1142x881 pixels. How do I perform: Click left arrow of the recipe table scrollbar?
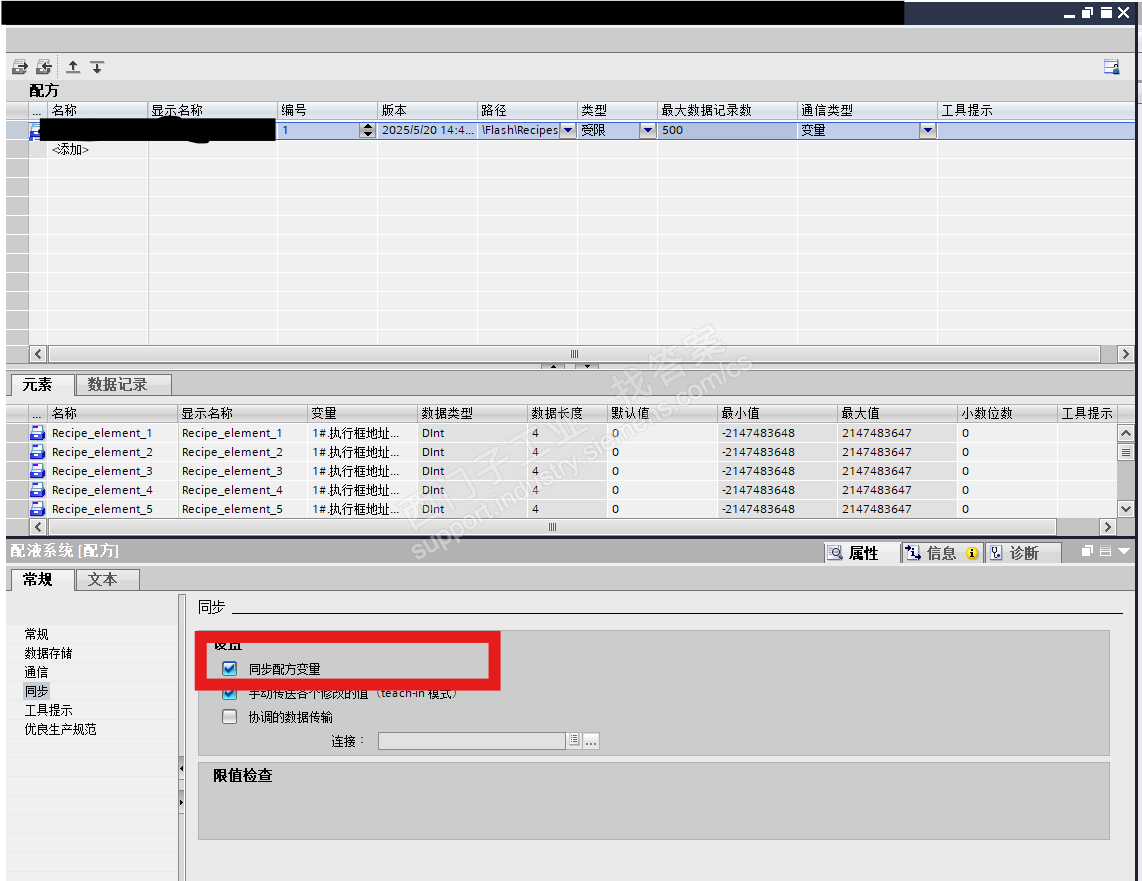pos(38,354)
